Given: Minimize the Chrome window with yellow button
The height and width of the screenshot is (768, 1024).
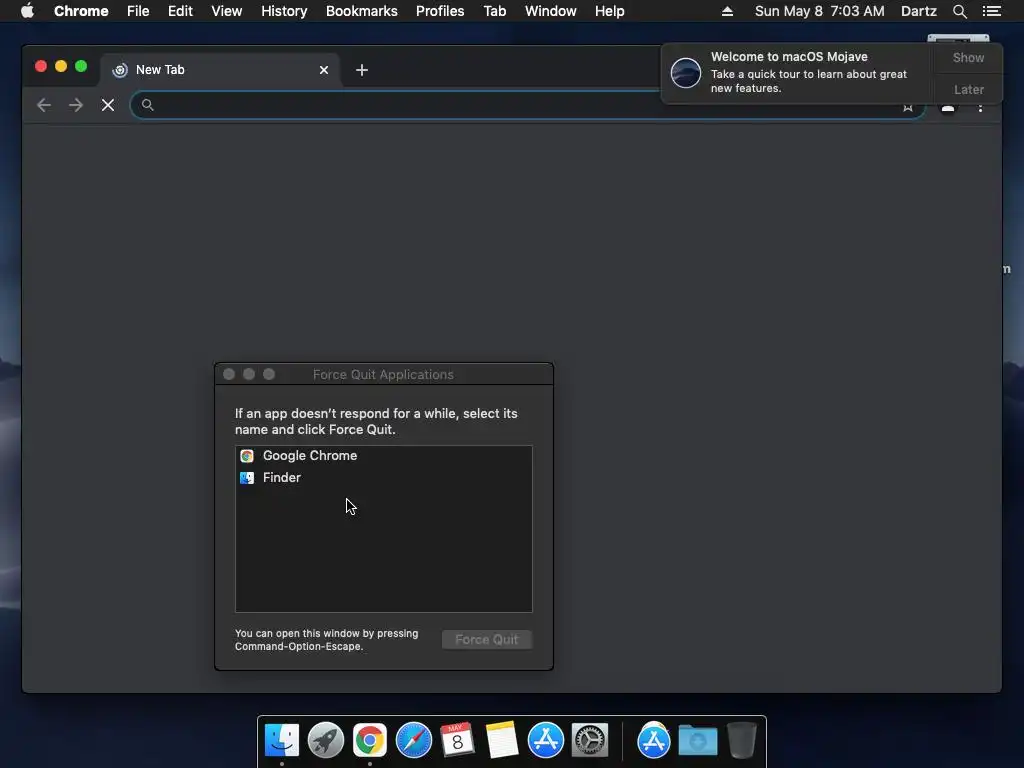Looking at the screenshot, I should [61, 67].
